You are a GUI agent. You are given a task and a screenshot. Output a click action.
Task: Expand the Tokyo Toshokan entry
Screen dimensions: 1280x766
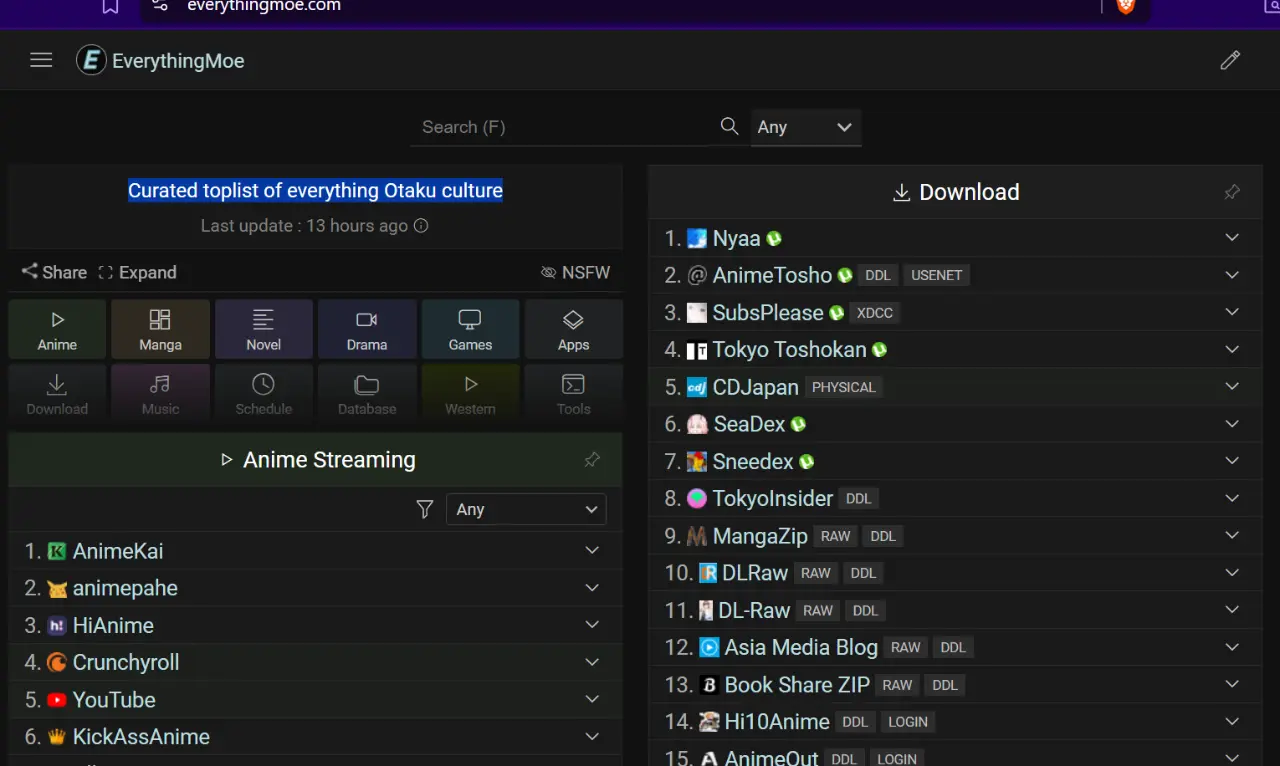[1232, 349]
